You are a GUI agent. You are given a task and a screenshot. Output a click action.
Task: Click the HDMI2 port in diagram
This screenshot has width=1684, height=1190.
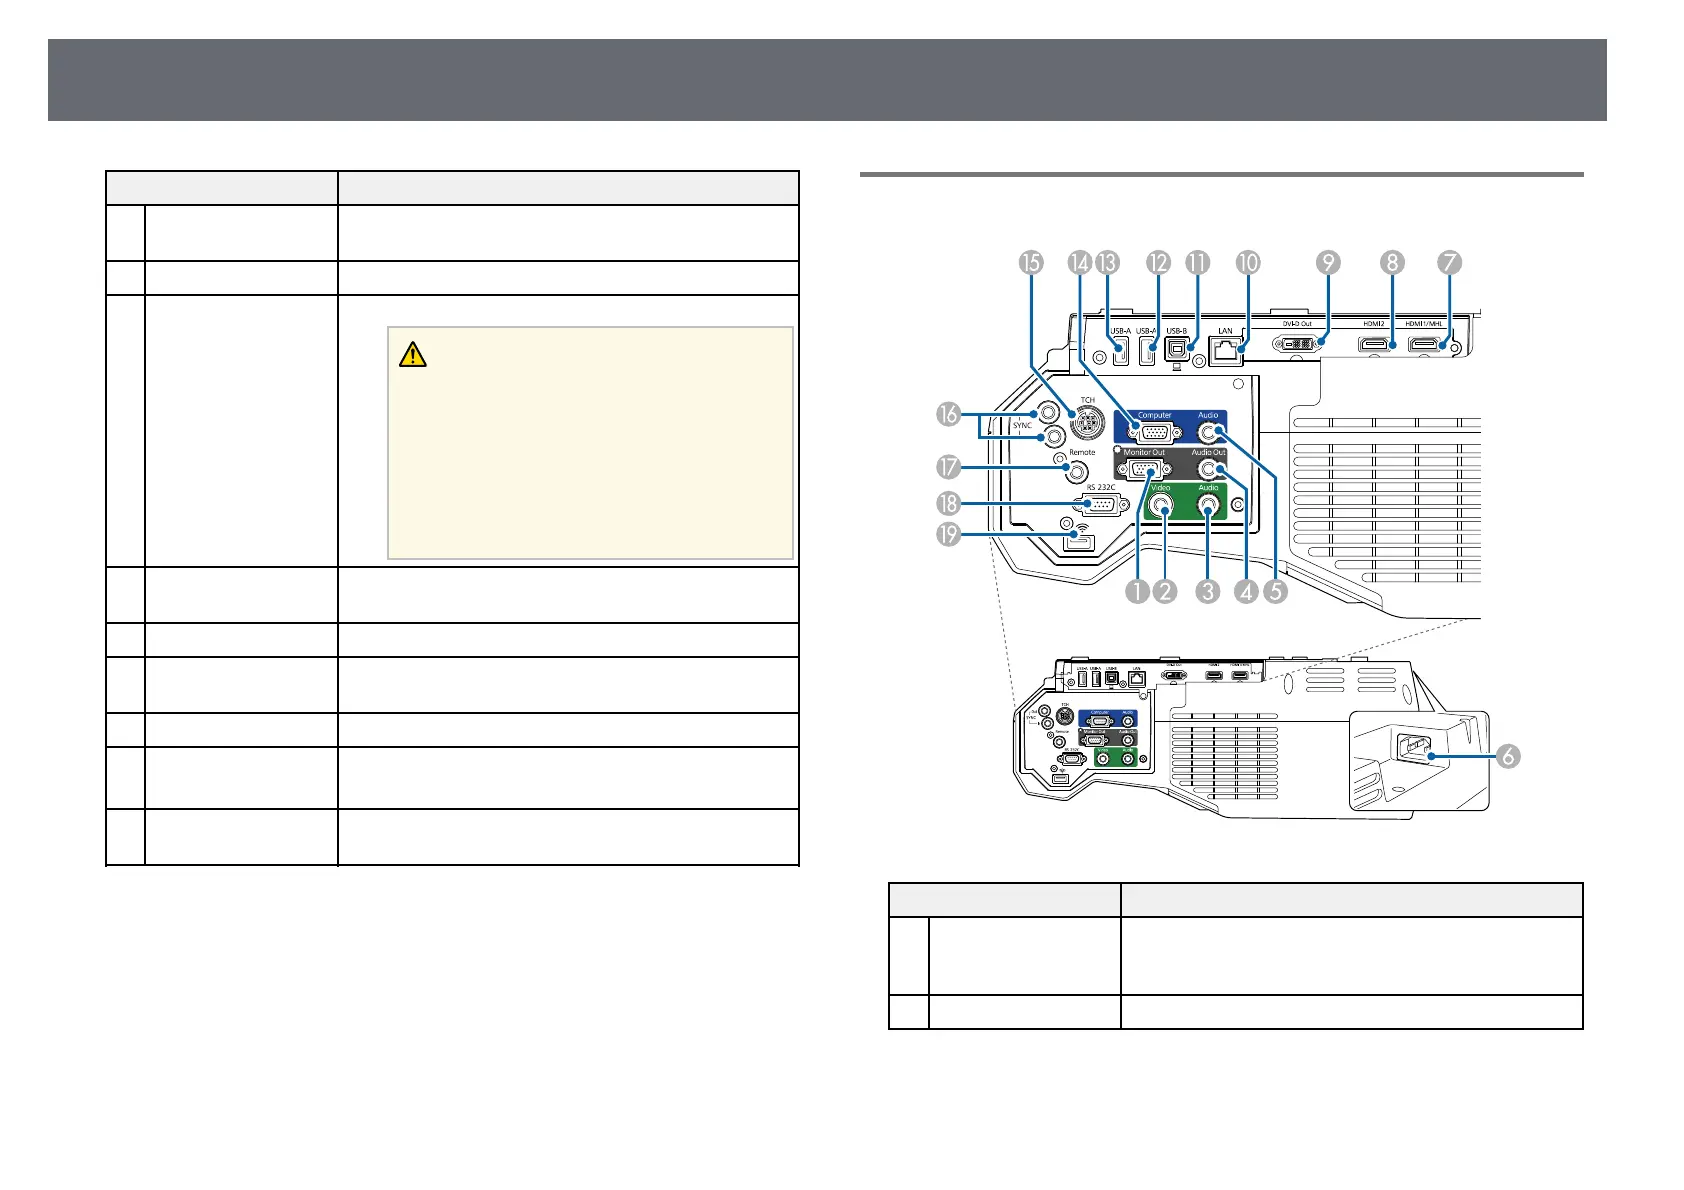click(x=1376, y=345)
